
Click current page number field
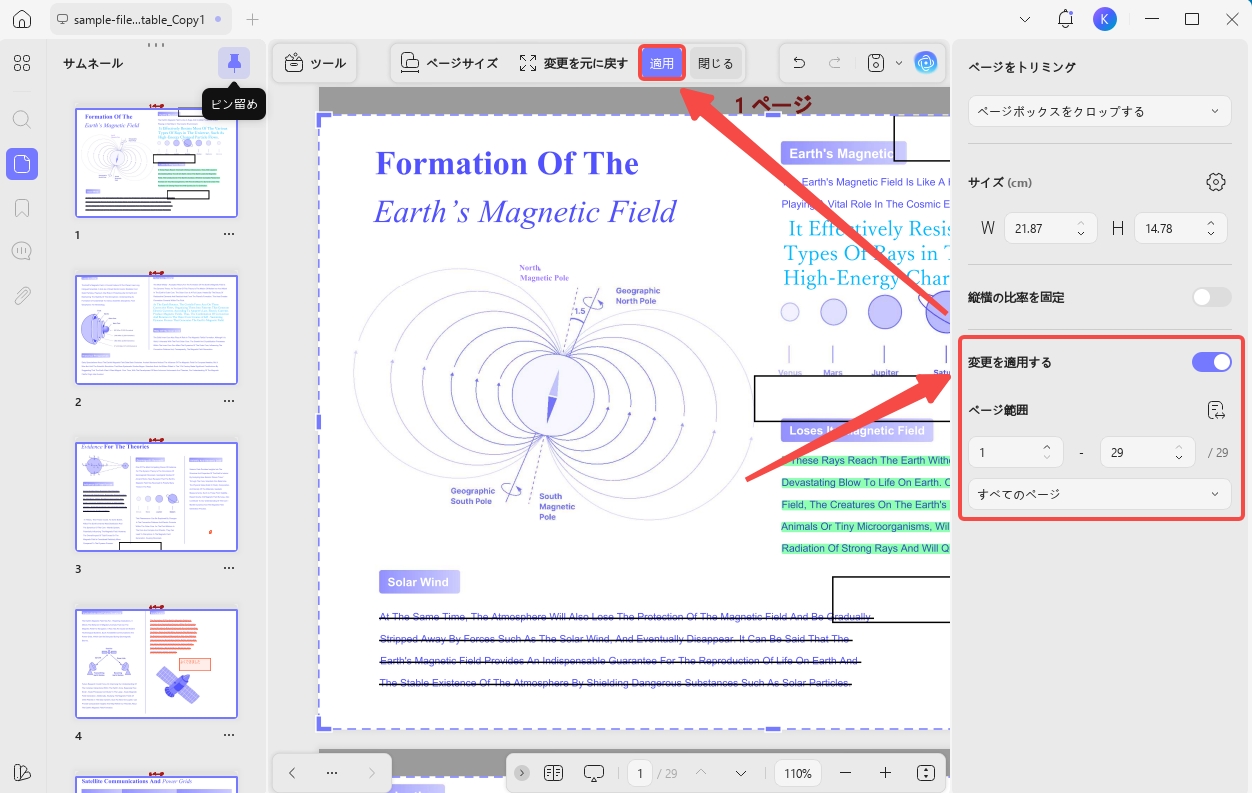pyautogui.click(x=640, y=773)
